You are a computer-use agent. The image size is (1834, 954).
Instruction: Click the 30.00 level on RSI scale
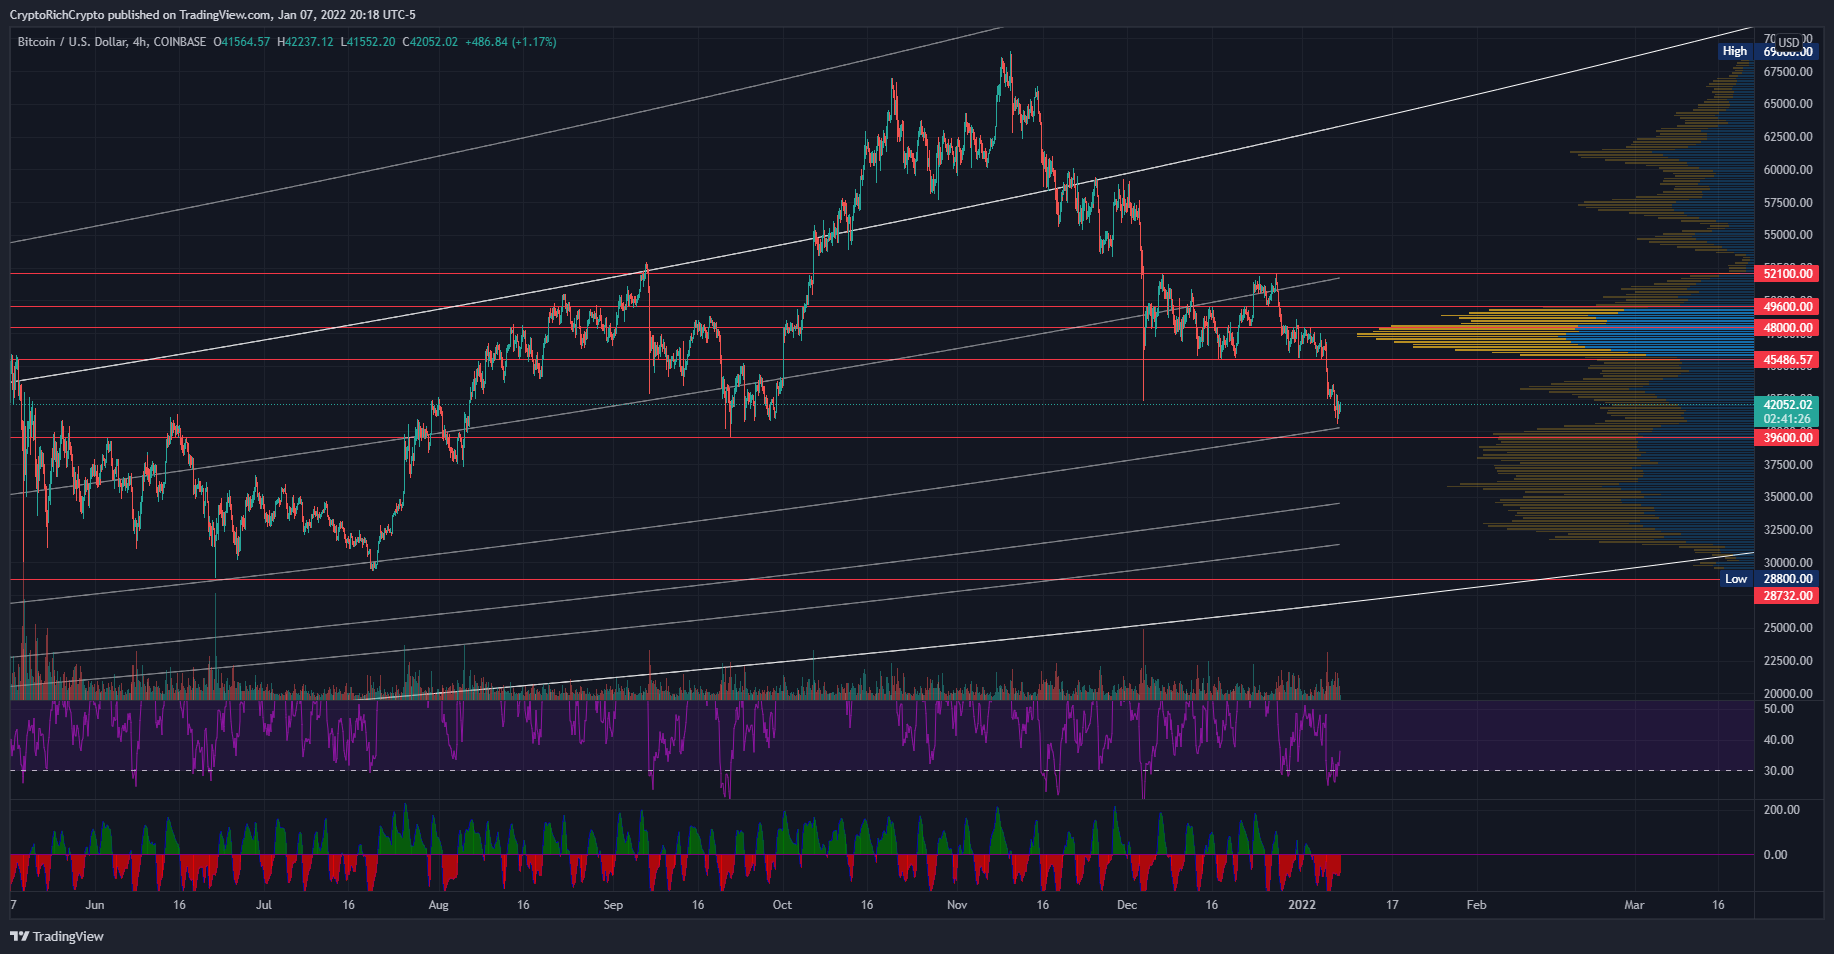pyautogui.click(x=1779, y=771)
